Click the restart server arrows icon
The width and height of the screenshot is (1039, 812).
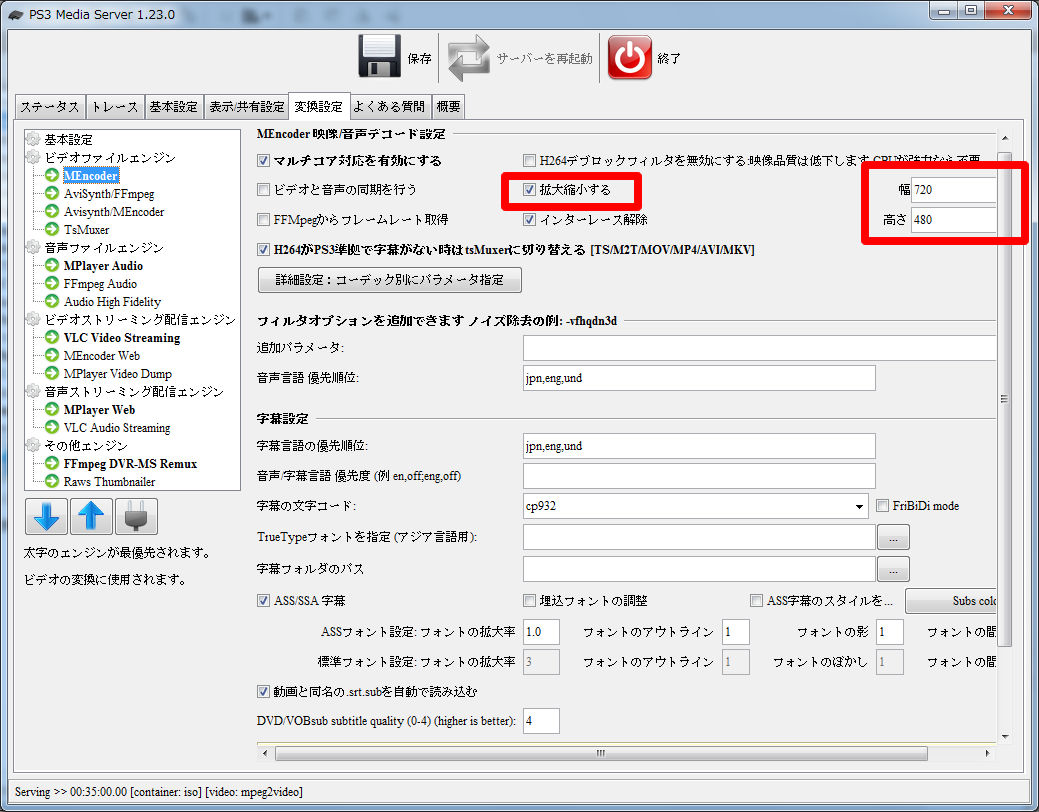tap(468, 58)
